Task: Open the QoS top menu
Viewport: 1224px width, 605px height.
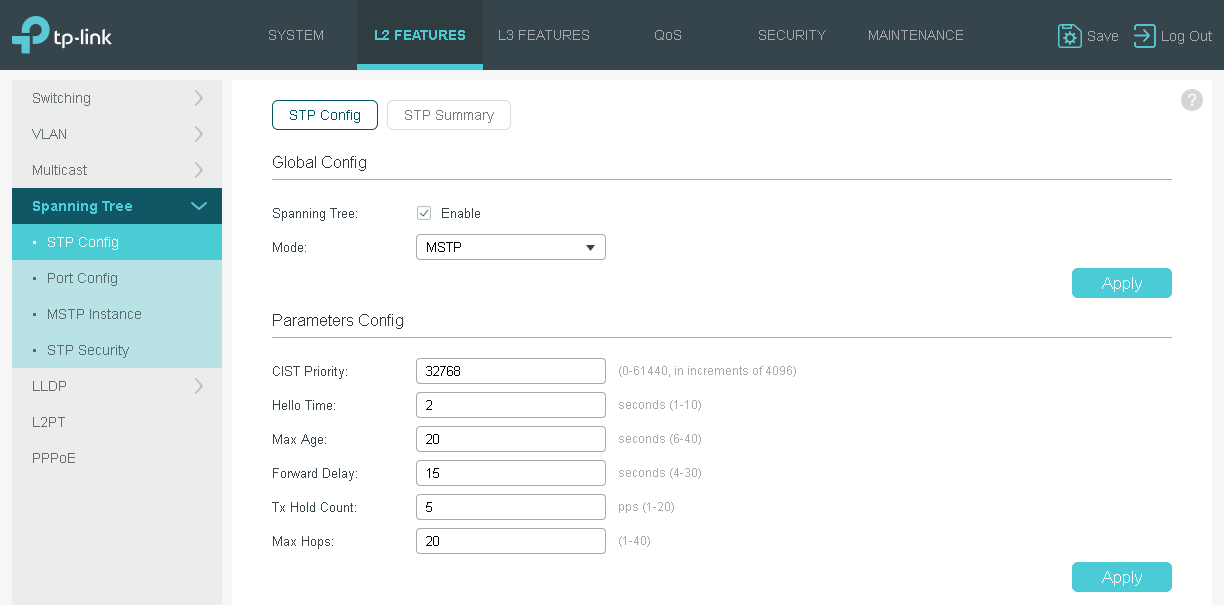Action: 668,35
